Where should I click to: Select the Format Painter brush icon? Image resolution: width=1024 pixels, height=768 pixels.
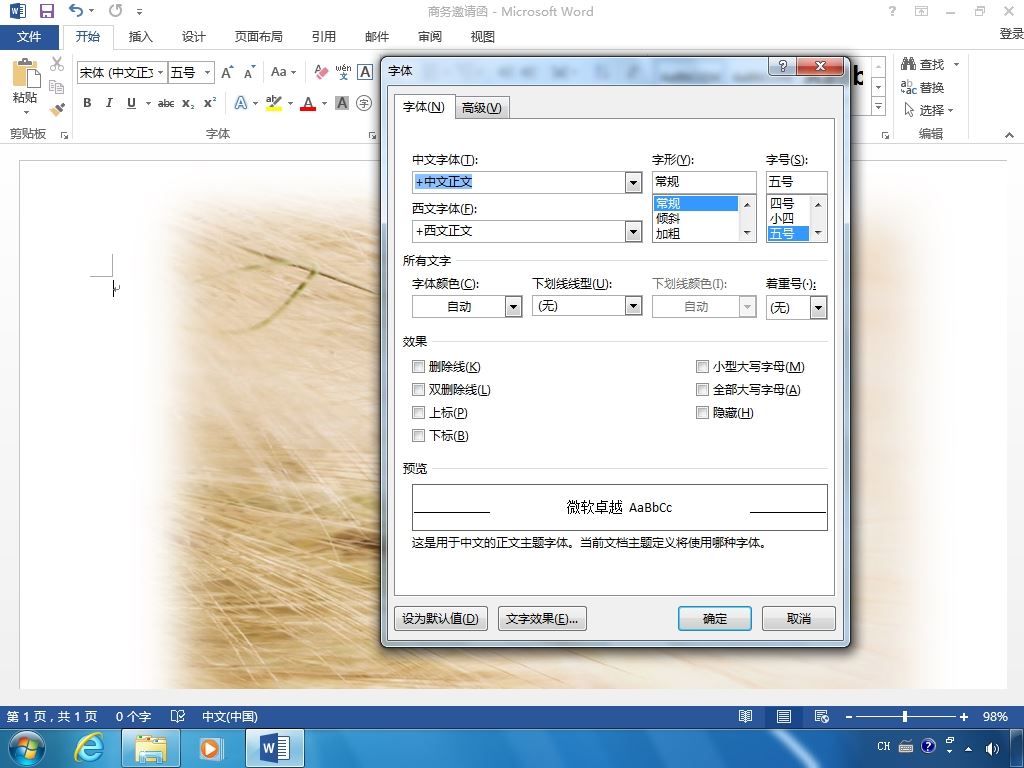pyautogui.click(x=57, y=109)
